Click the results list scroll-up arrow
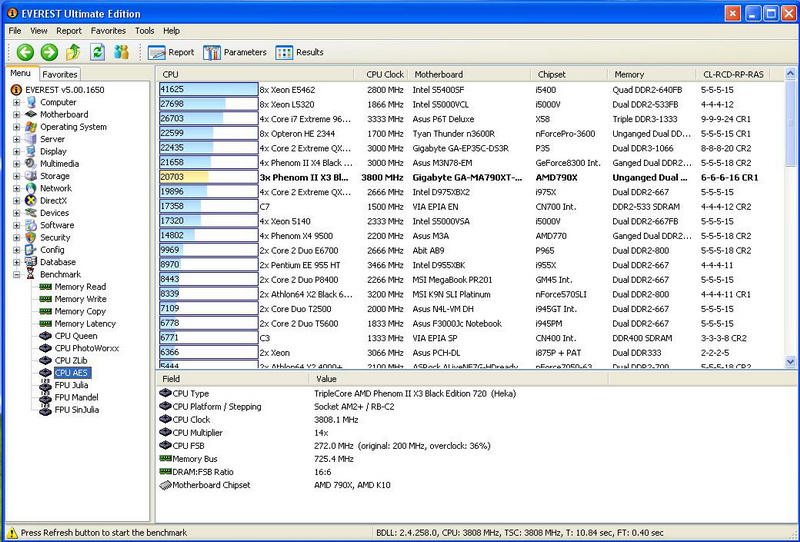 point(790,73)
